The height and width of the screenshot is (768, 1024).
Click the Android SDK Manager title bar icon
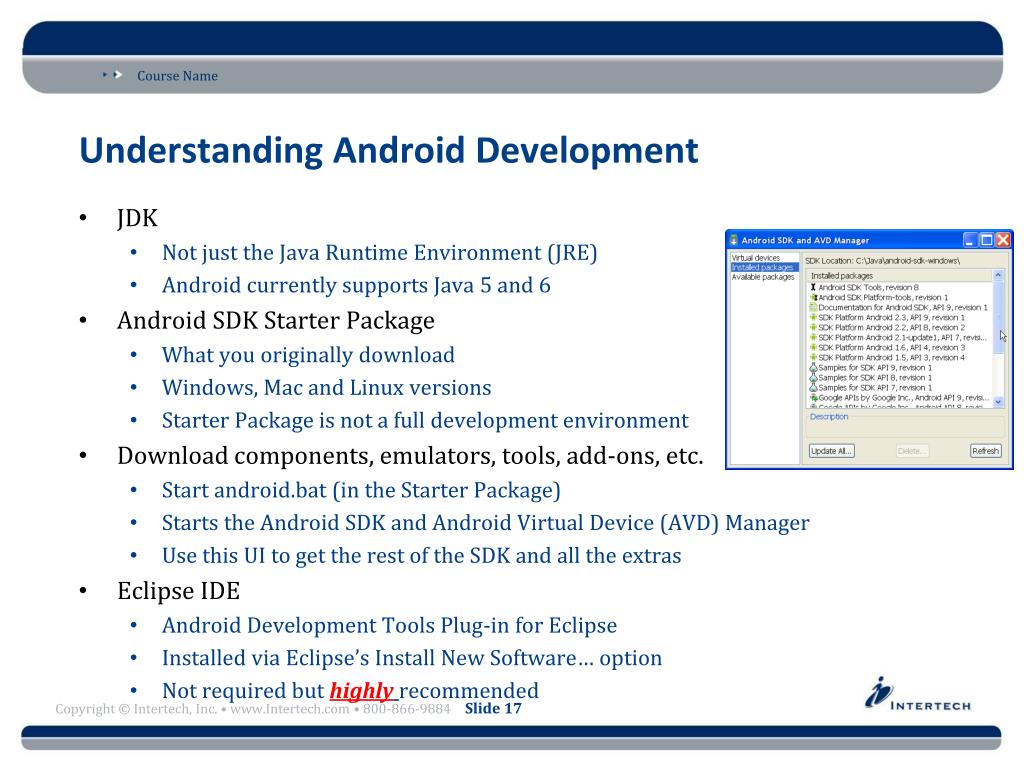pos(734,240)
